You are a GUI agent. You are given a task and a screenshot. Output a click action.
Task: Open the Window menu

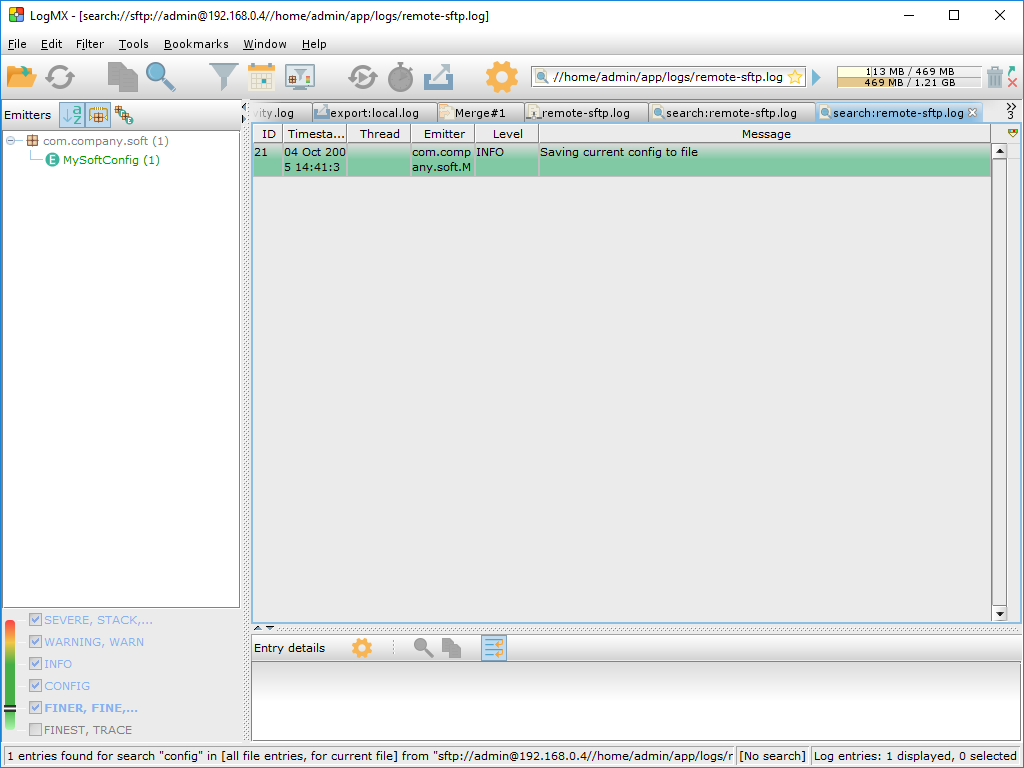click(x=264, y=44)
